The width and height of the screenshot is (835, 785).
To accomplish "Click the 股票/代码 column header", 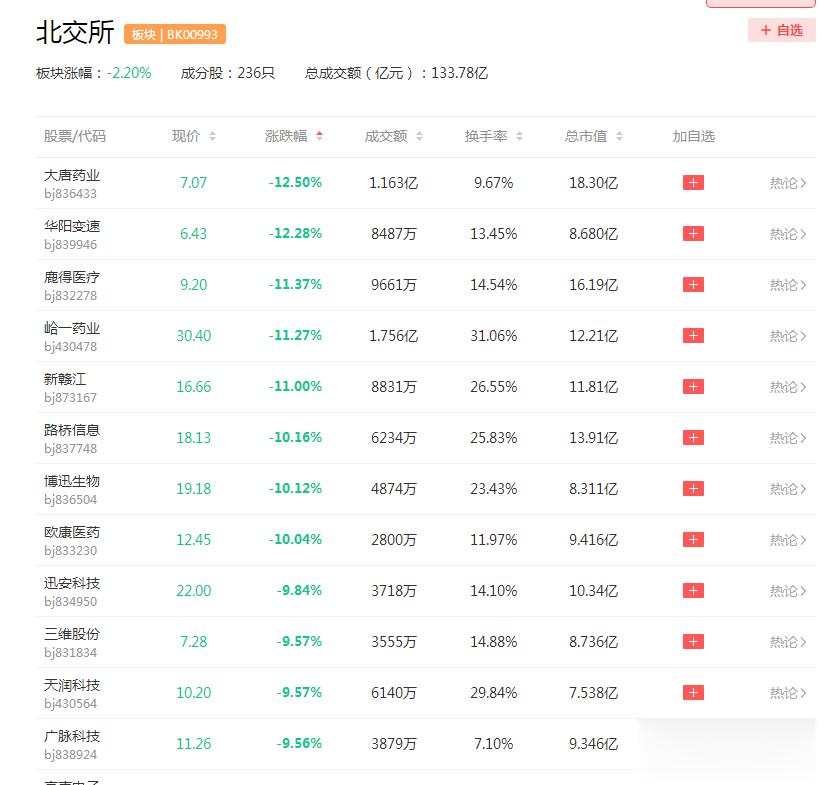I will coord(75,136).
